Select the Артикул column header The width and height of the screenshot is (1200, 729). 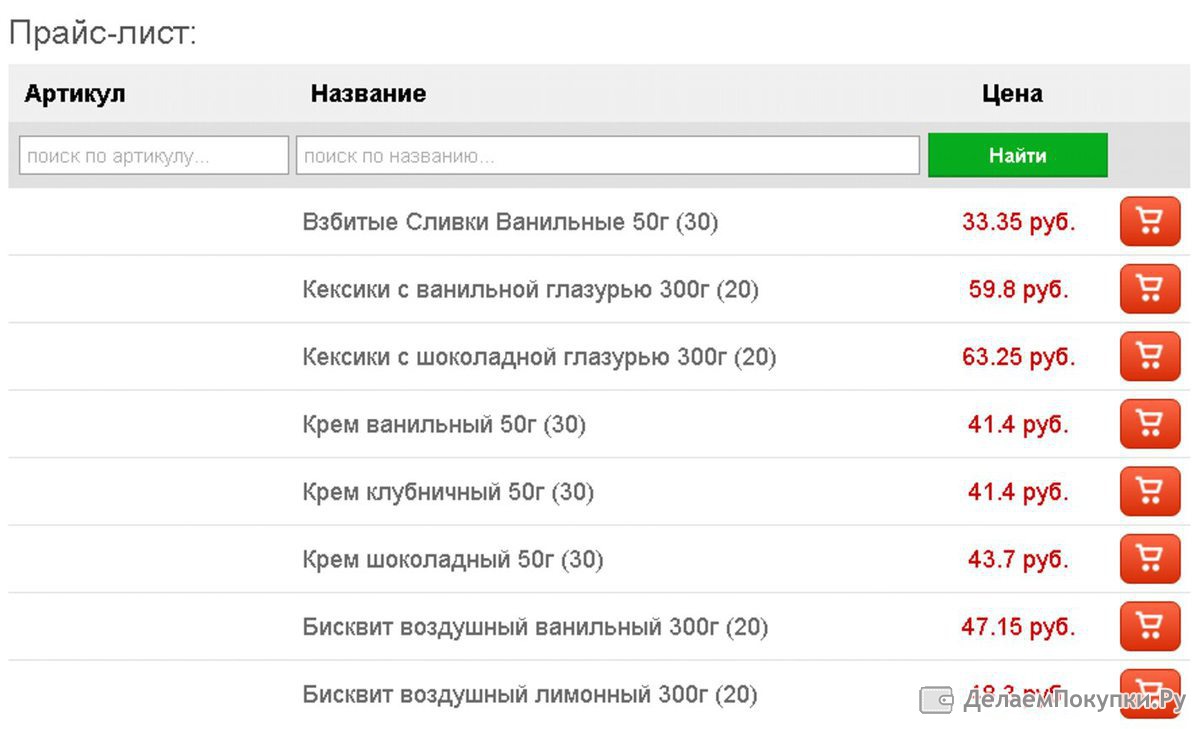[75, 94]
